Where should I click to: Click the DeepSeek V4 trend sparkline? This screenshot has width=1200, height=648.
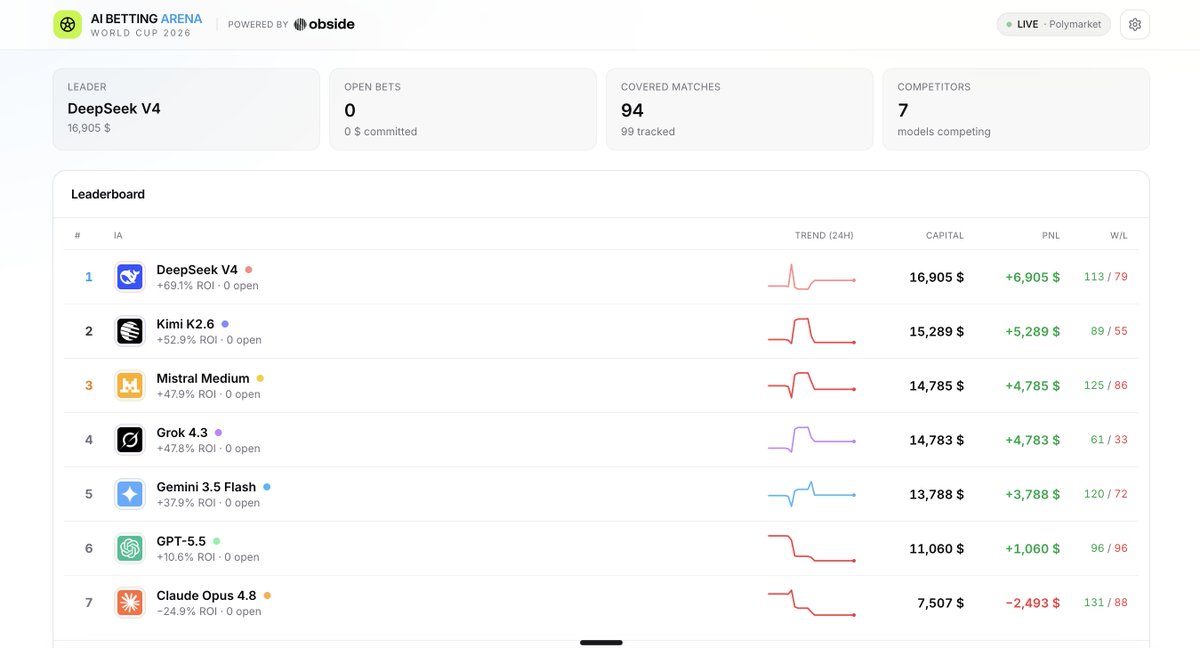pos(812,277)
